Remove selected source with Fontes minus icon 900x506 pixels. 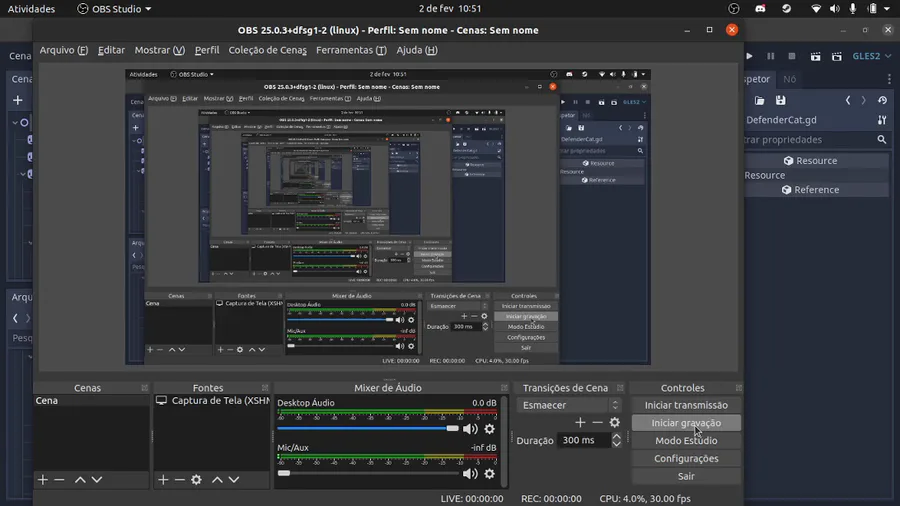pos(180,480)
